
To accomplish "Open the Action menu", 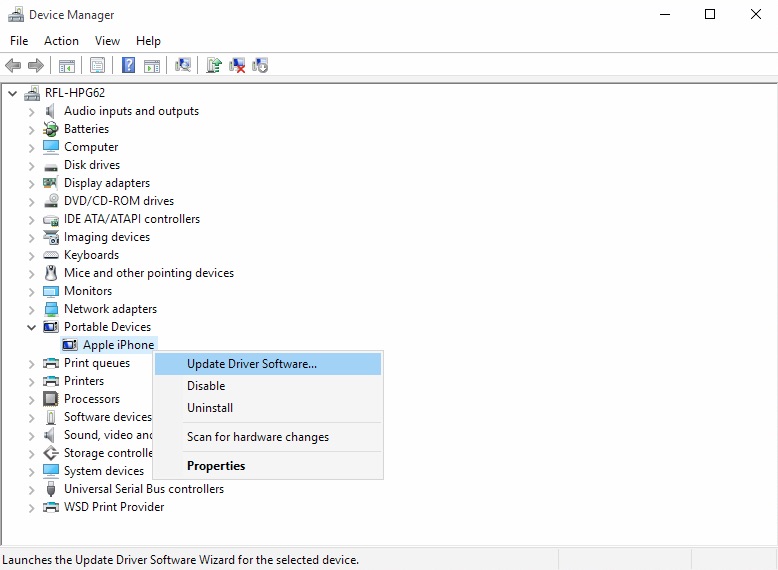I will click(x=61, y=41).
